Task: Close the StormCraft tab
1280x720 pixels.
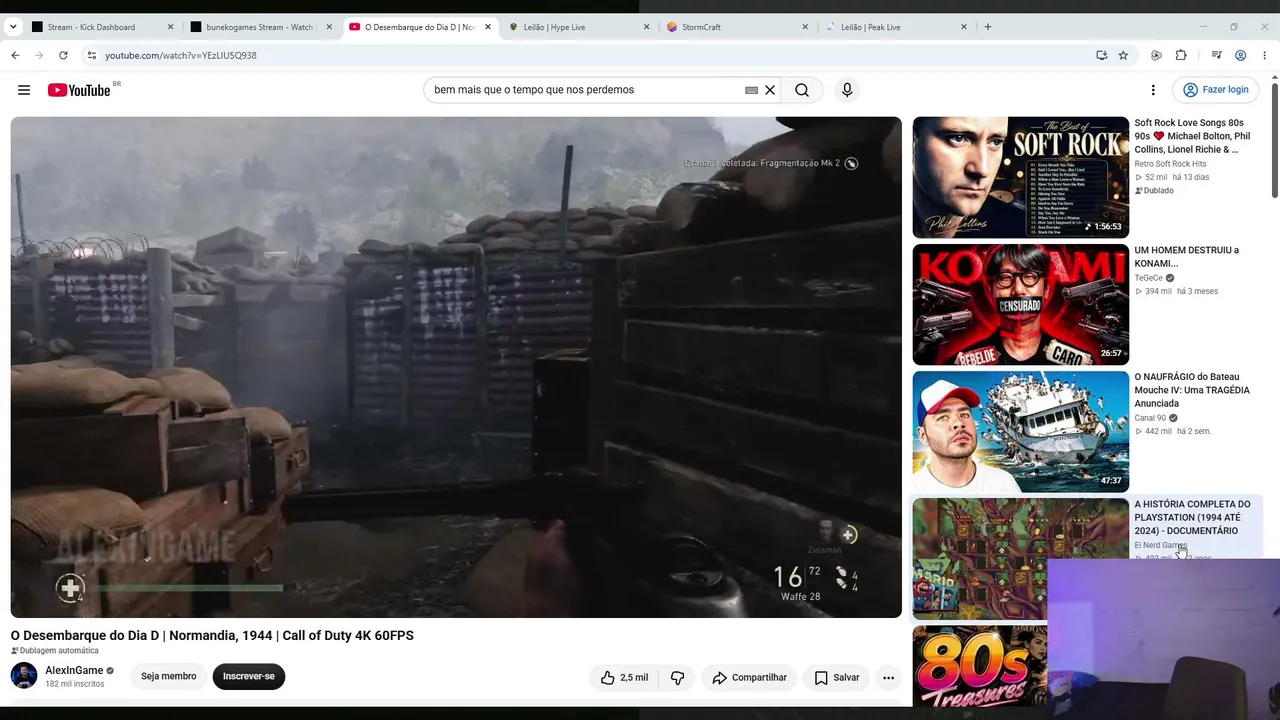Action: pos(805,27)
